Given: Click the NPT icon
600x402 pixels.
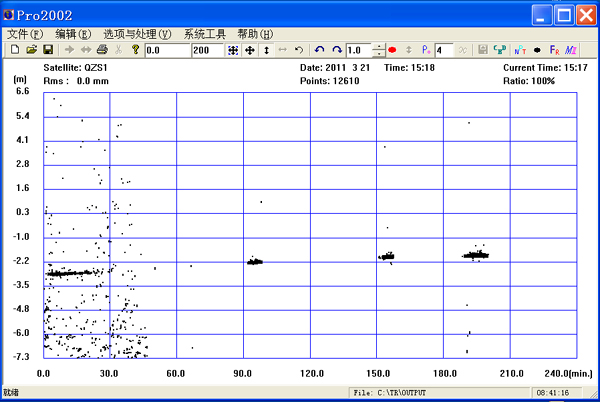Looking at the screenshot, I should (520, 50).
